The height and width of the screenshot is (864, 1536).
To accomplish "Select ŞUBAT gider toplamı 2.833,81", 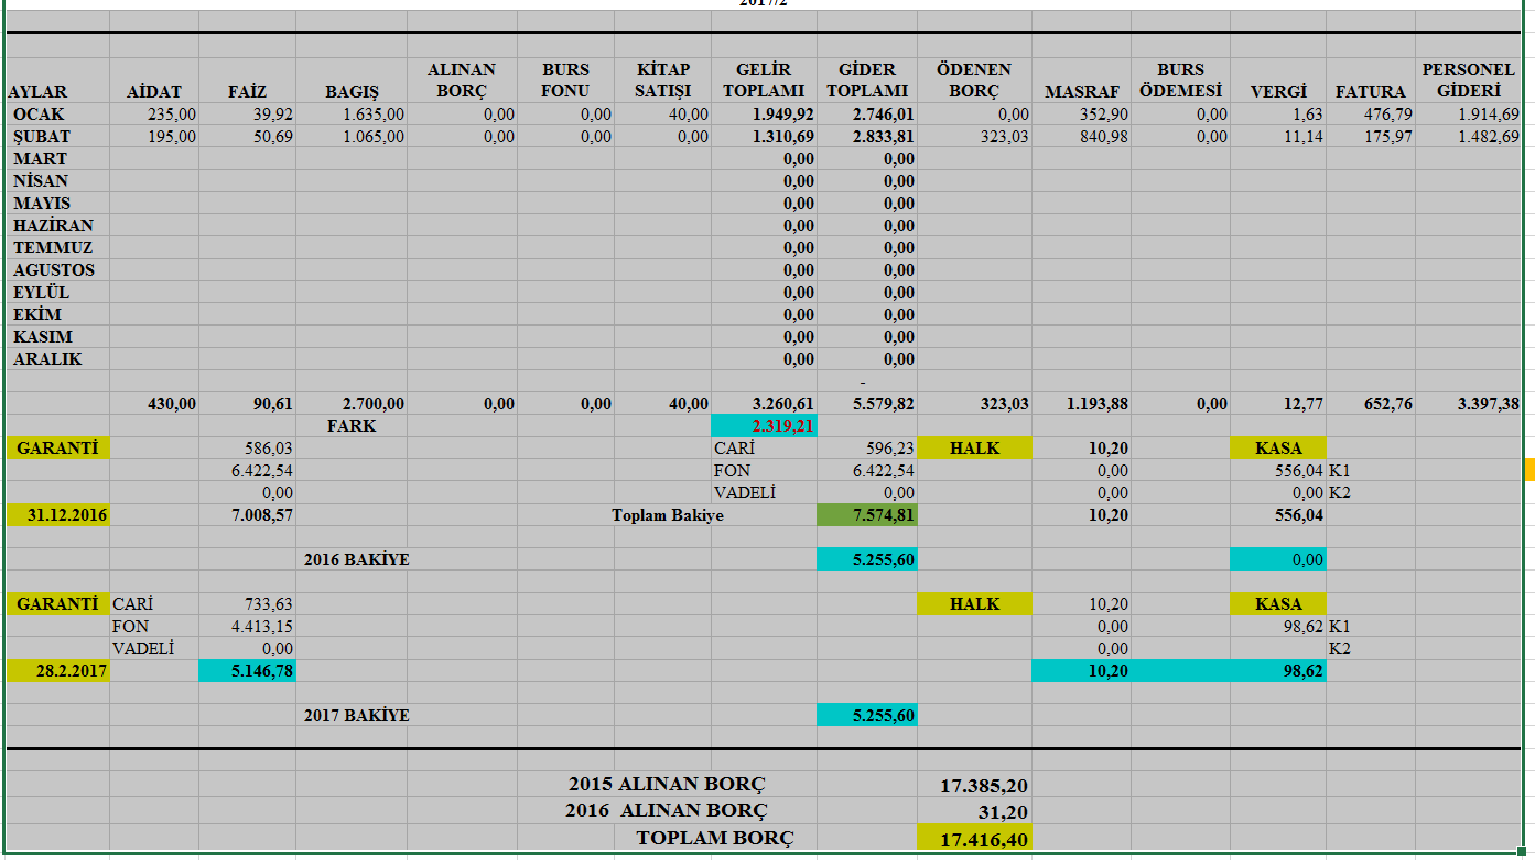I will 867,136.
